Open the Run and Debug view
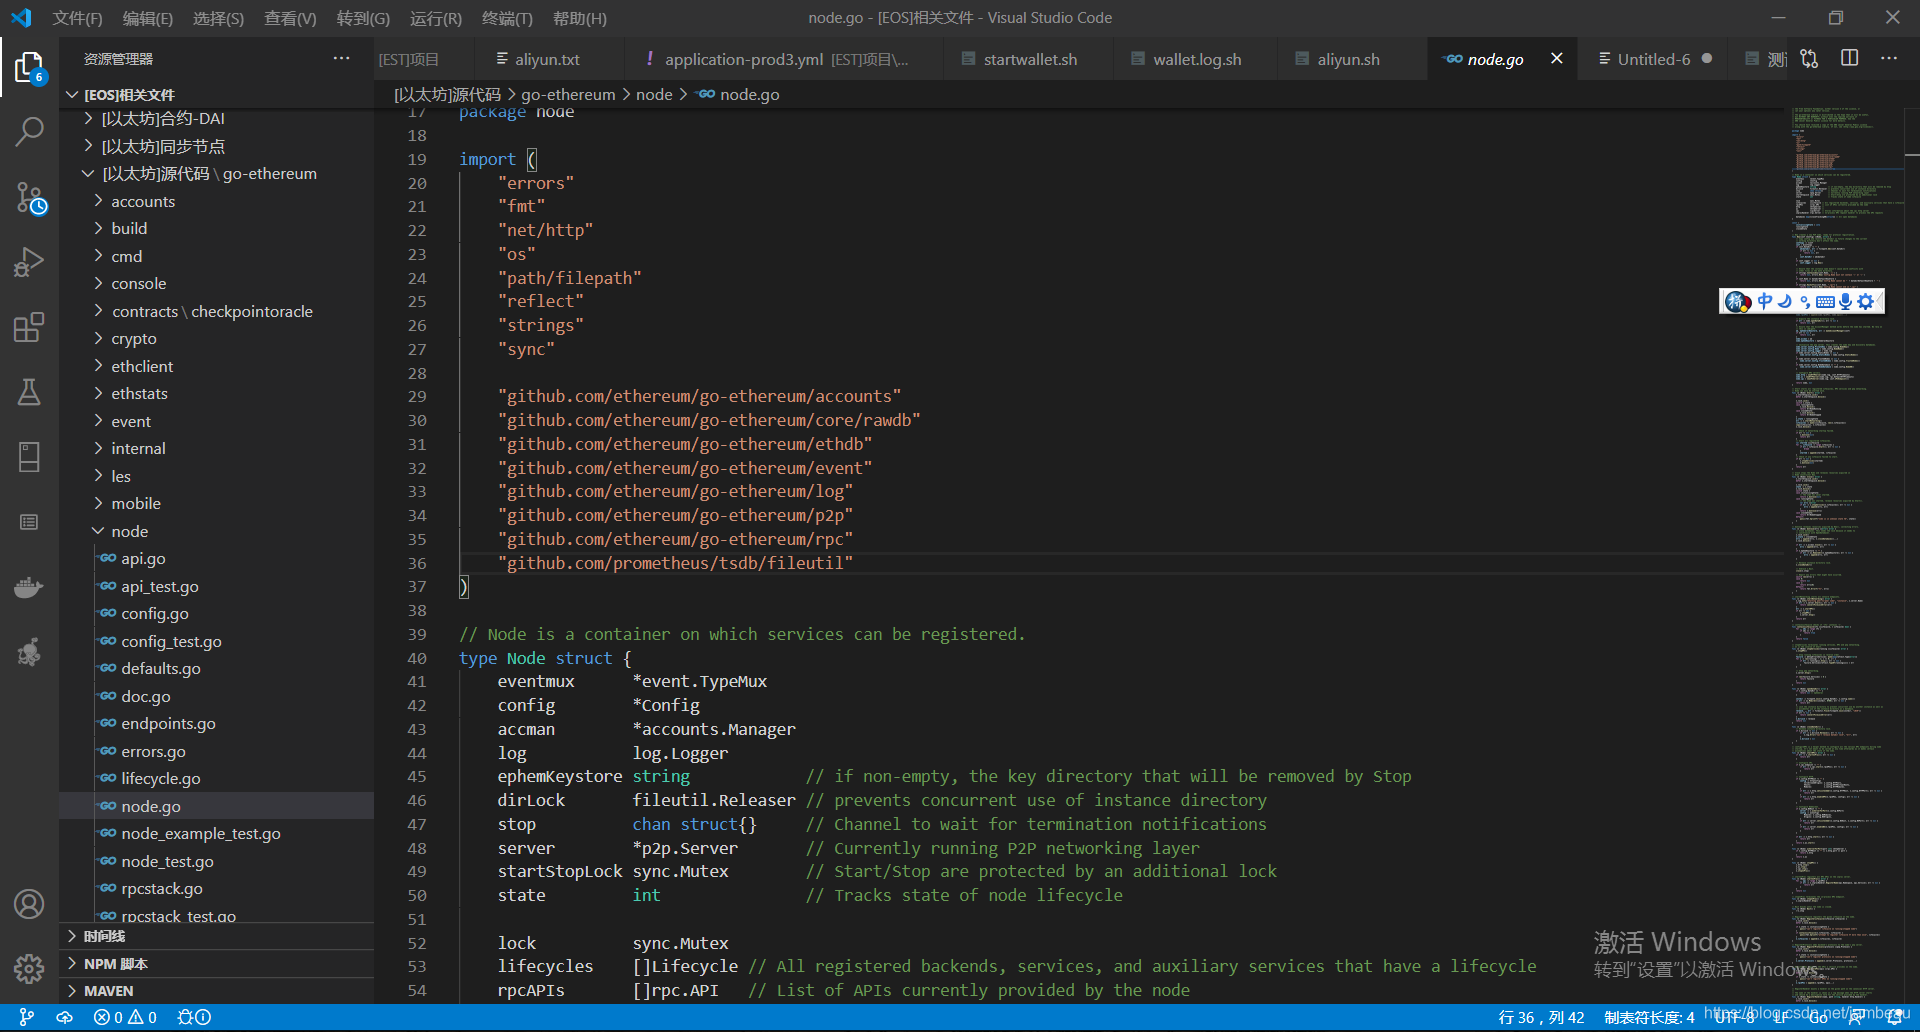The width and height of the screenshot is (1920, 1032). coord(29,262)
